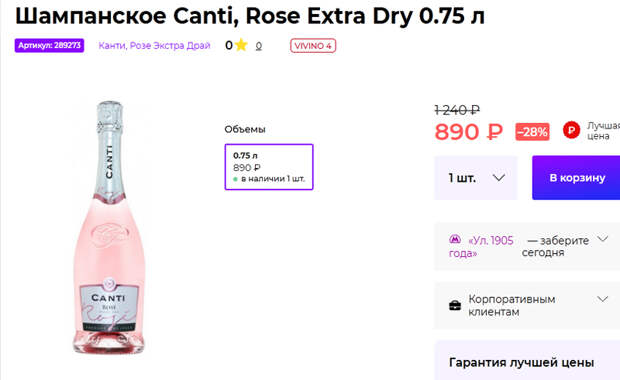This screenshot has height=380, width=620.
Task: Click the briefcase corporate clients icon
Action: click(x=455, y=305)
